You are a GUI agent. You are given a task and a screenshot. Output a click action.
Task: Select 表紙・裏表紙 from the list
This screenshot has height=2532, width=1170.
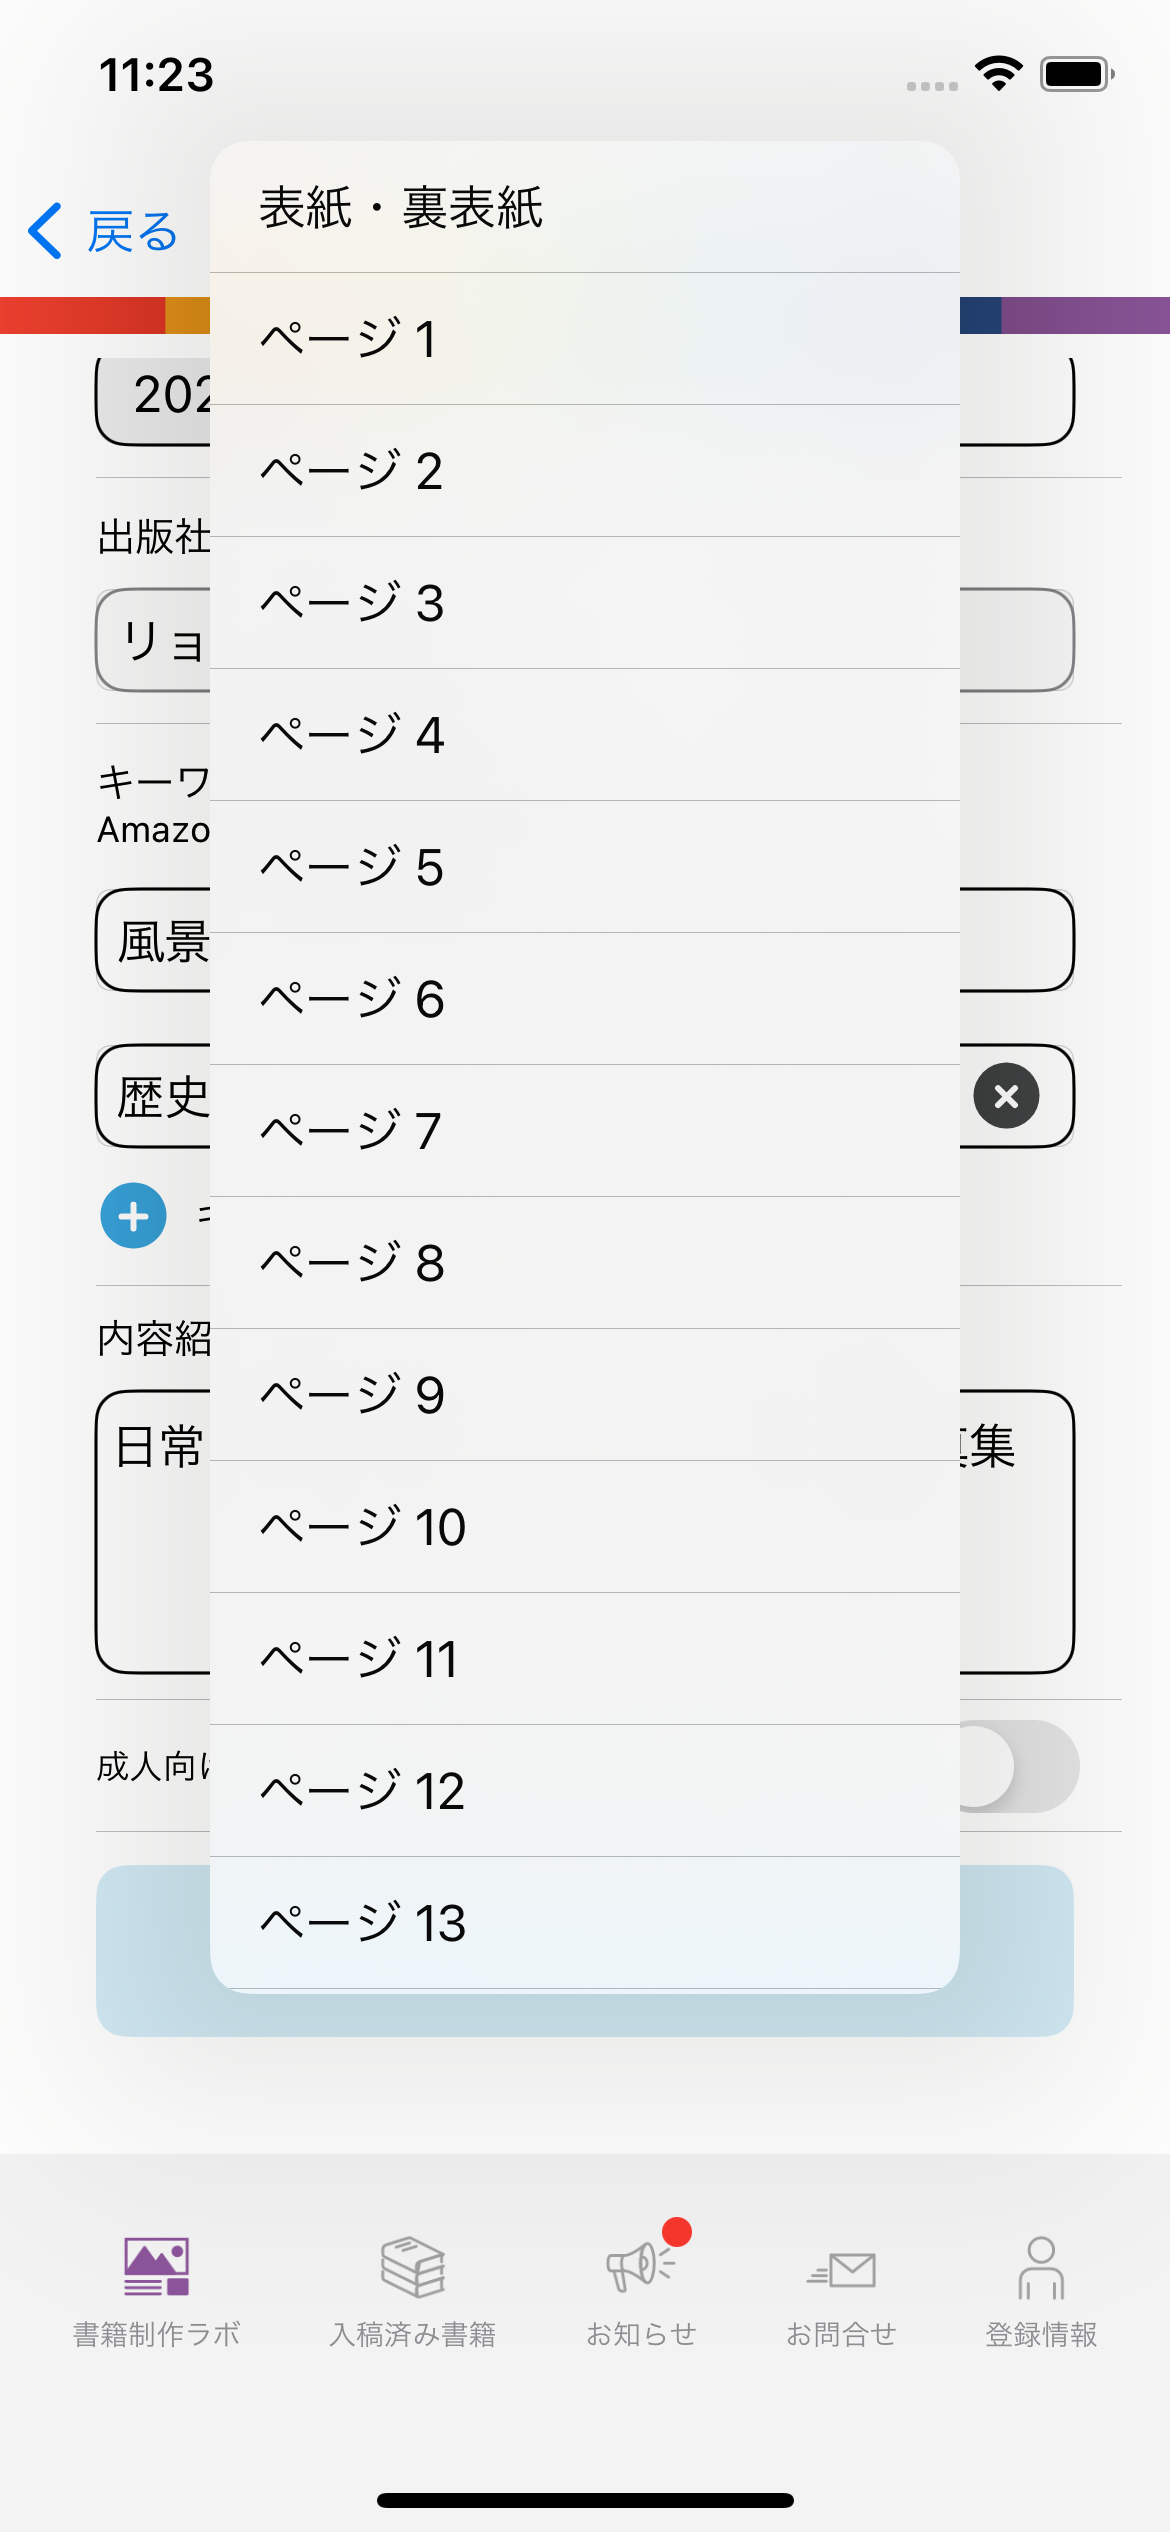[585, 208]
